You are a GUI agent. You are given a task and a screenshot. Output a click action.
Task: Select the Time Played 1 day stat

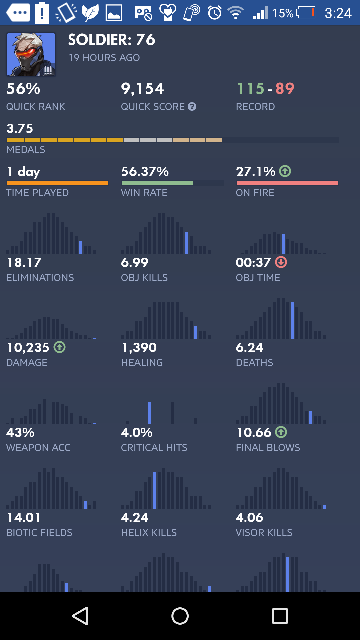[57, 182]
